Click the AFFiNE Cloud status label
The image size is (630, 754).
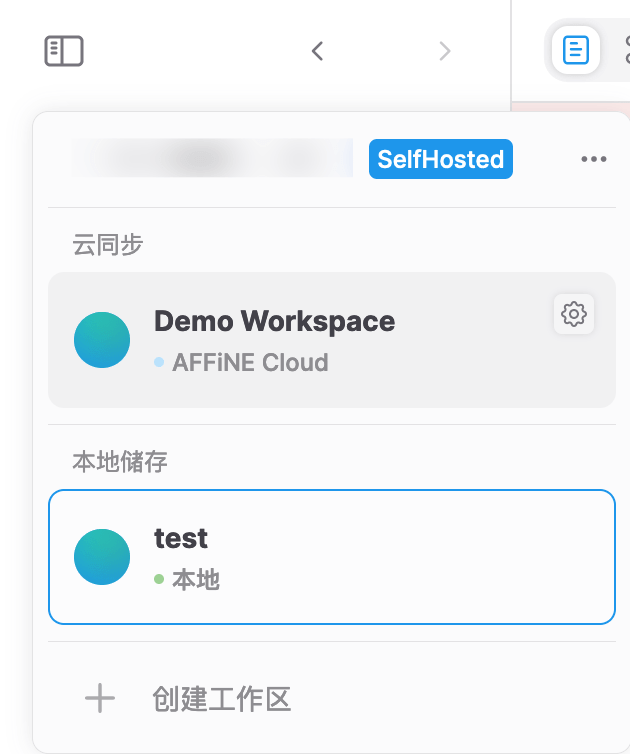point(250,362)
